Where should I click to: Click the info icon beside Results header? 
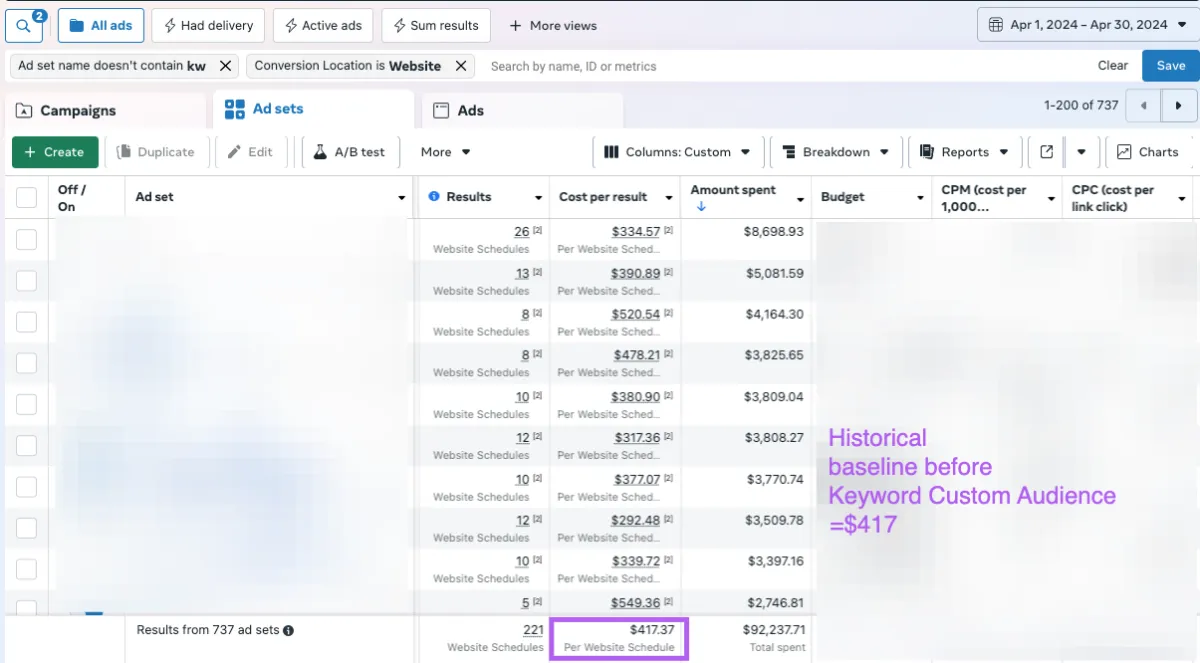pos(434,197)
